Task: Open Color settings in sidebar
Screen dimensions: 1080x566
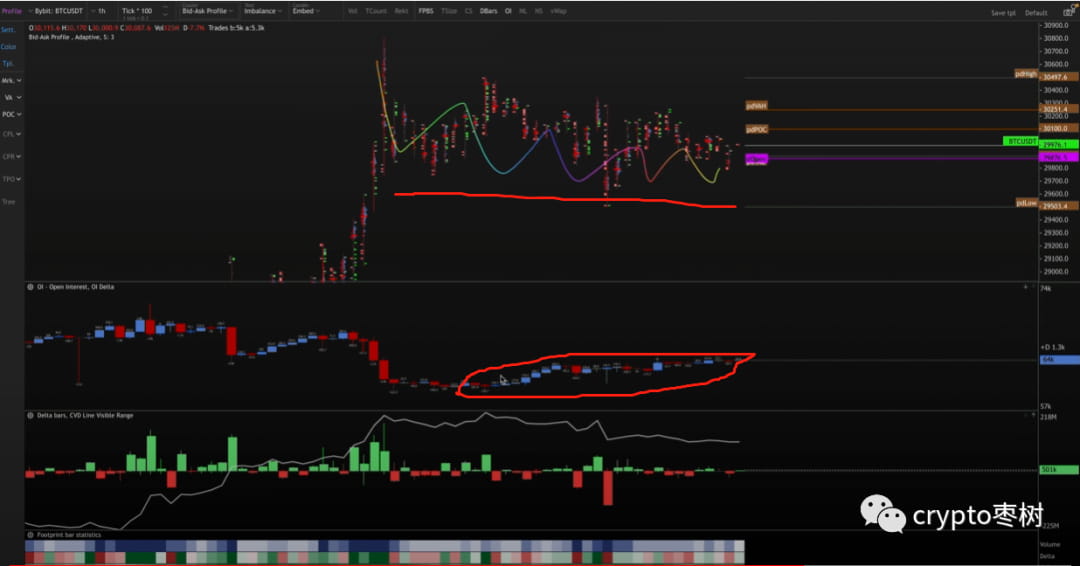Action: tap(8, 47)
